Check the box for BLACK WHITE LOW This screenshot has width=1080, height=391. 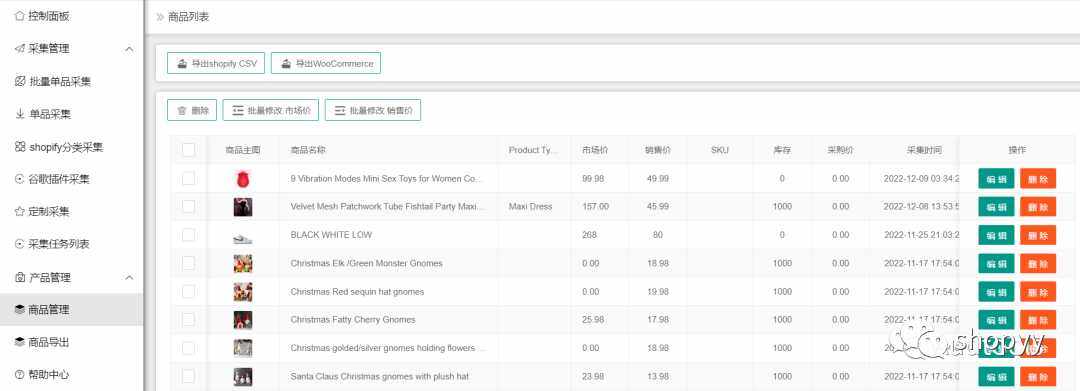tap(189, 235)
